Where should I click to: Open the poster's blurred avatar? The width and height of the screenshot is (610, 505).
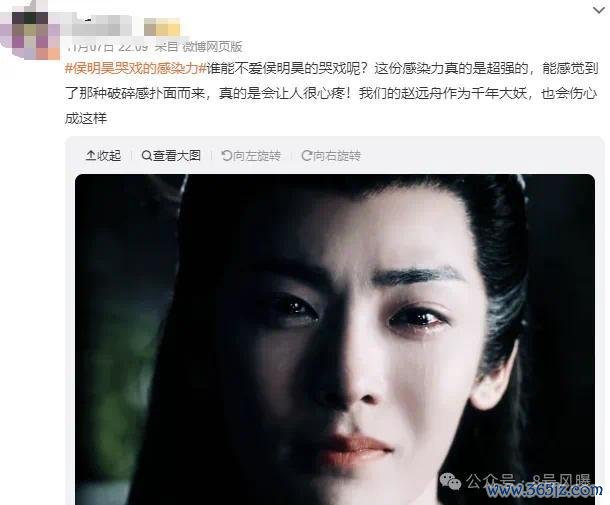(x=31, y=35)
